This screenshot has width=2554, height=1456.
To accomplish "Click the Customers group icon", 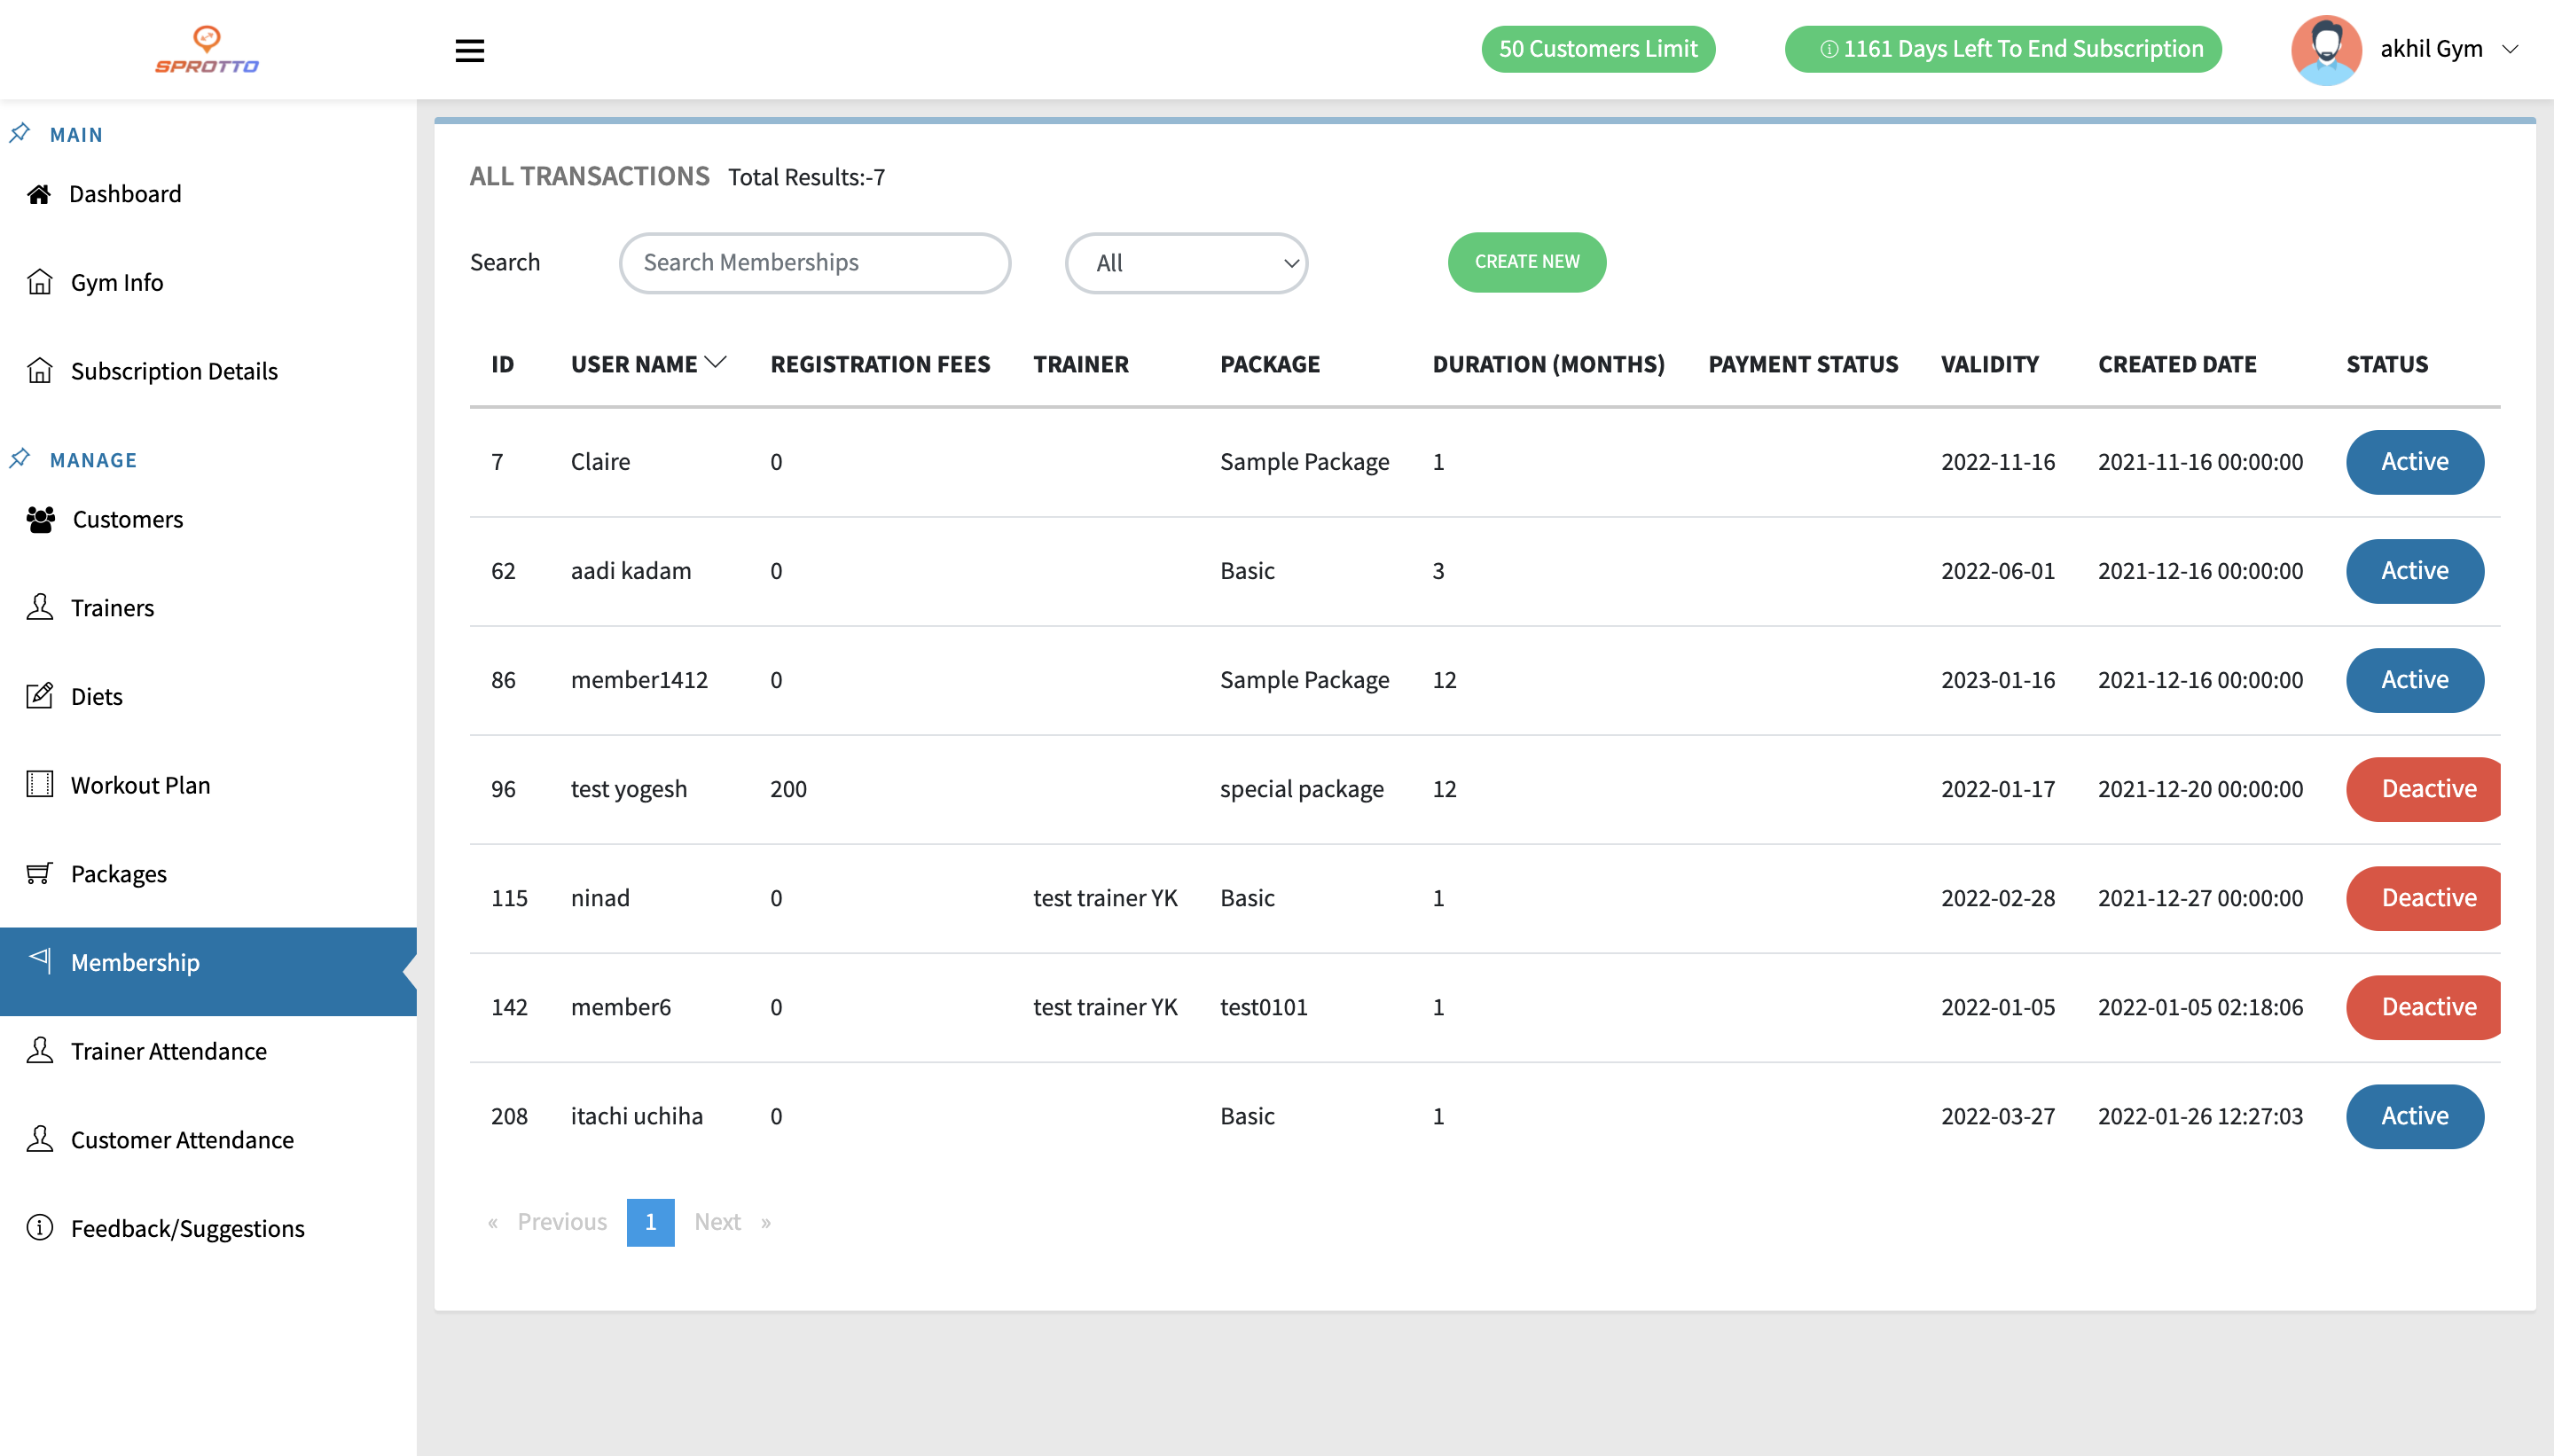I will [41, 519].
